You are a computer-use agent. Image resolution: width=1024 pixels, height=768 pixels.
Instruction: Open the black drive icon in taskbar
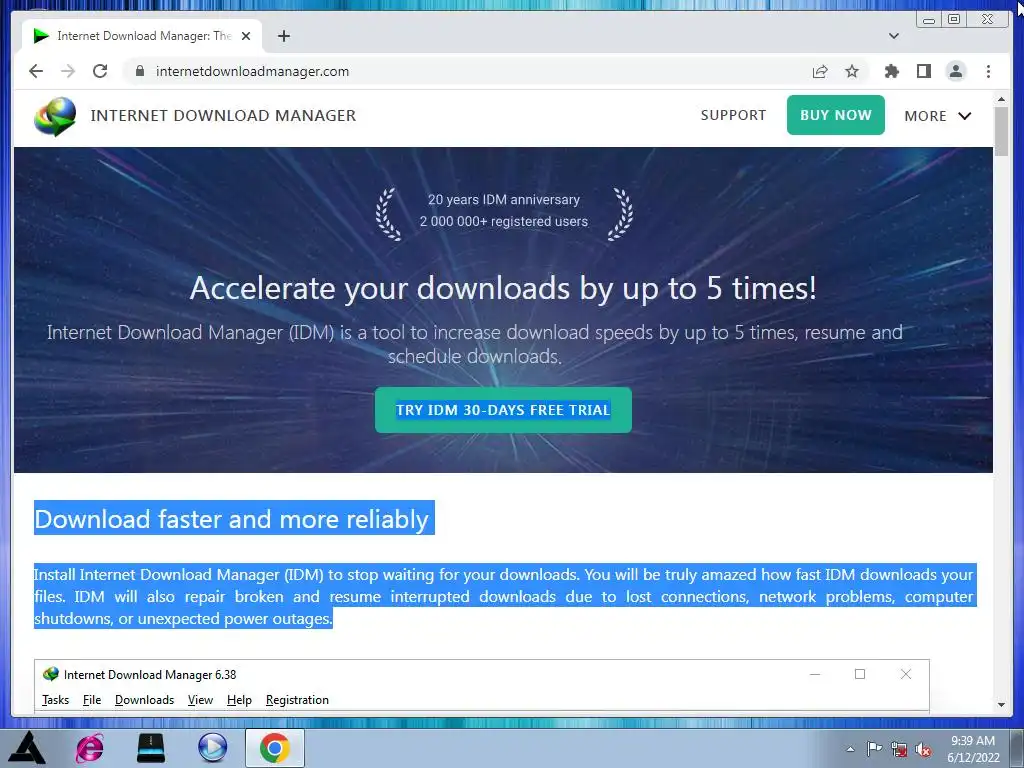[x=151, y=748]
